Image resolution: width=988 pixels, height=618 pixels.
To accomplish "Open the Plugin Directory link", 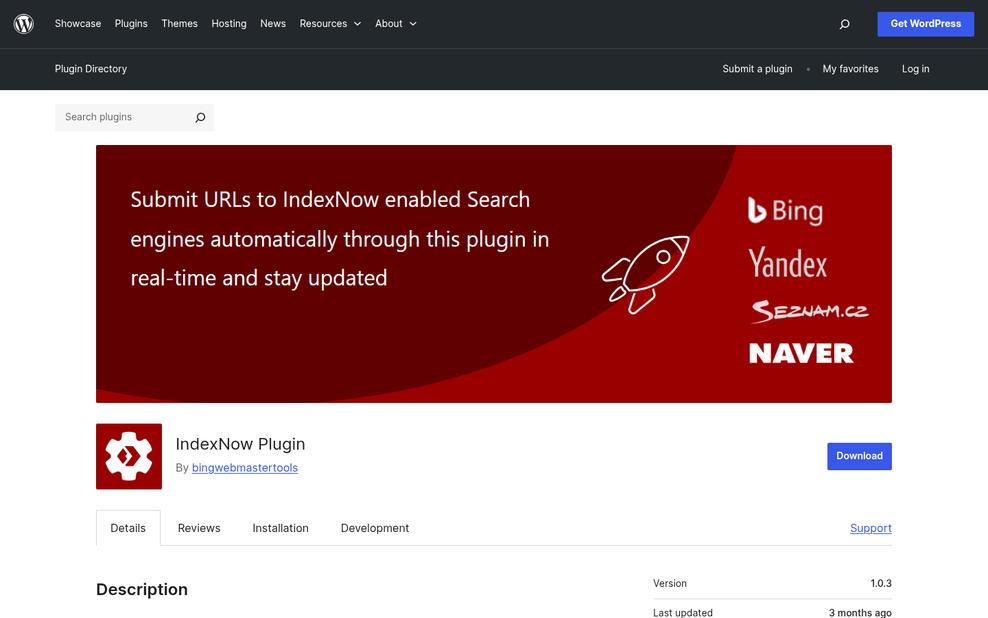I will click(91, 69).
